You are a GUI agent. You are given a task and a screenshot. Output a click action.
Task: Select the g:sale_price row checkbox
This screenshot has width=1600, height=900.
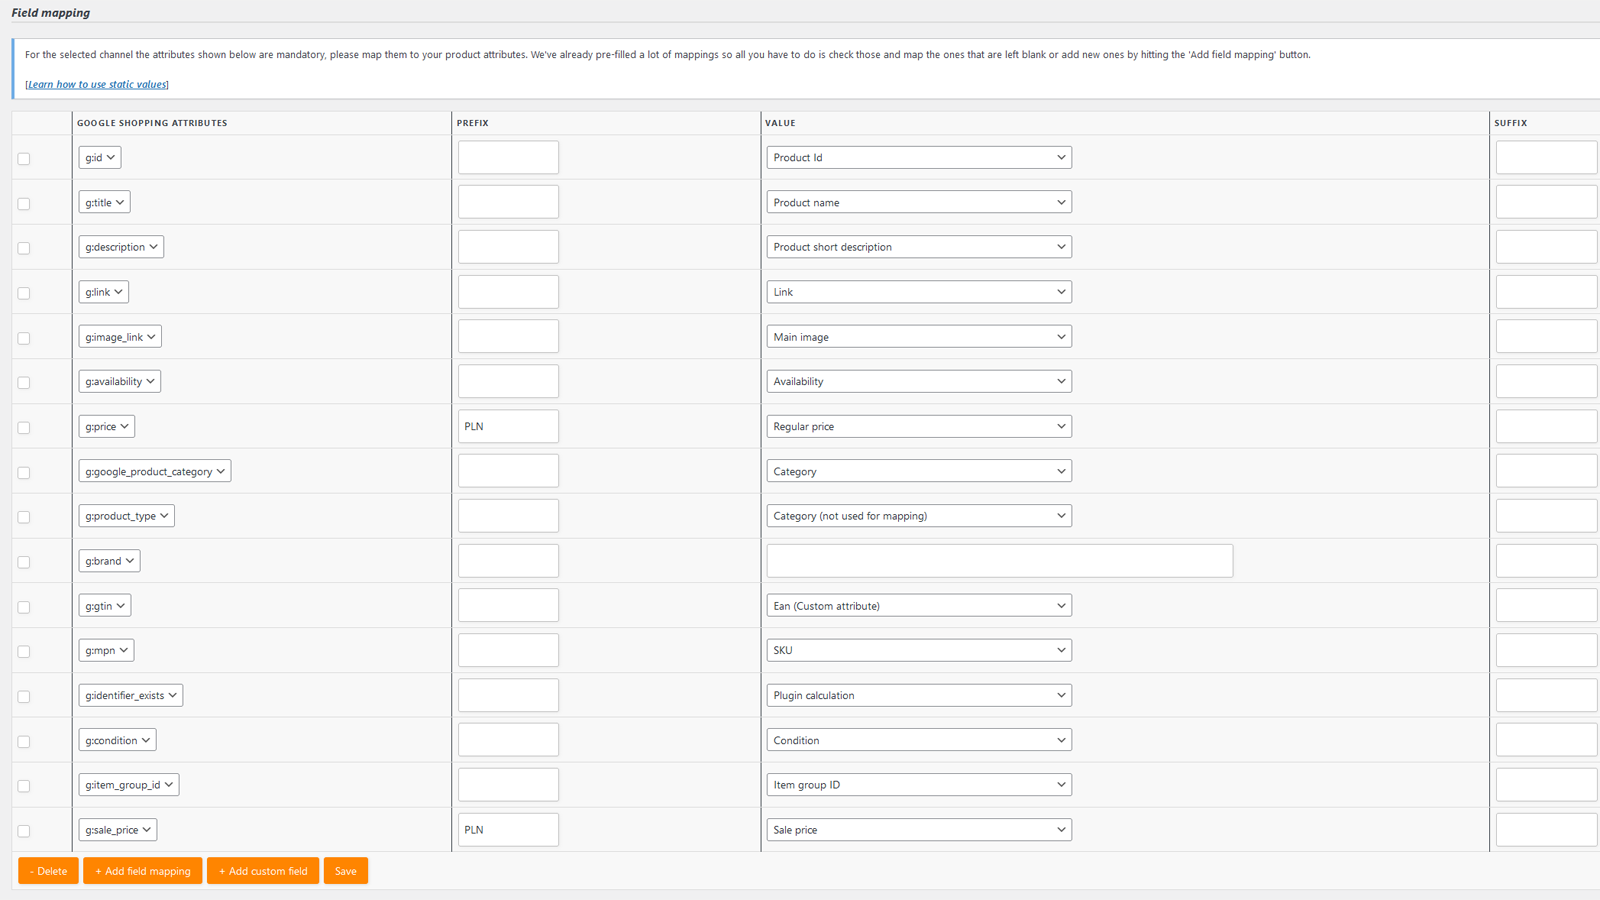[x=24, y=831]
